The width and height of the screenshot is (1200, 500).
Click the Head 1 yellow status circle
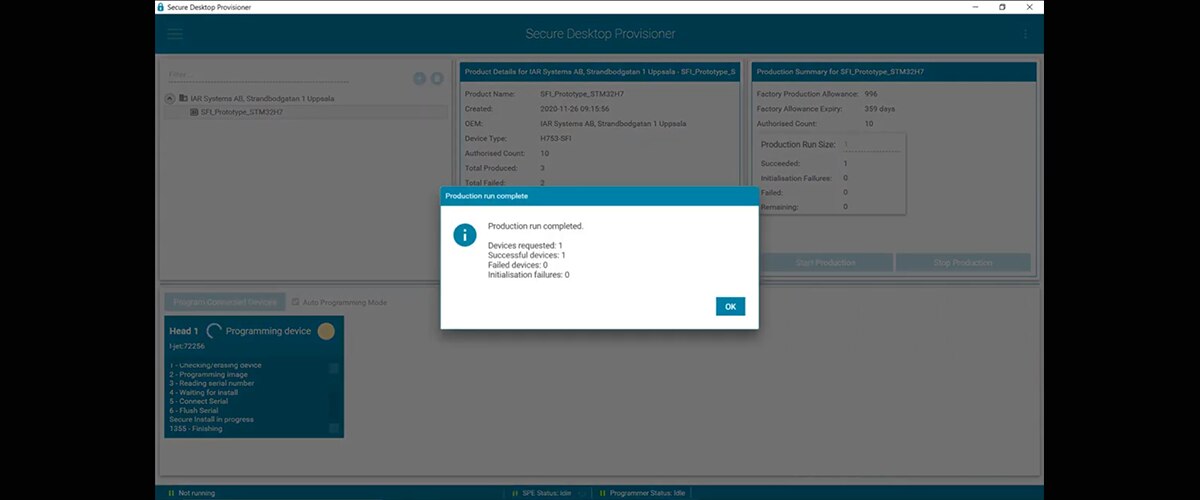[x=326, y=331]
